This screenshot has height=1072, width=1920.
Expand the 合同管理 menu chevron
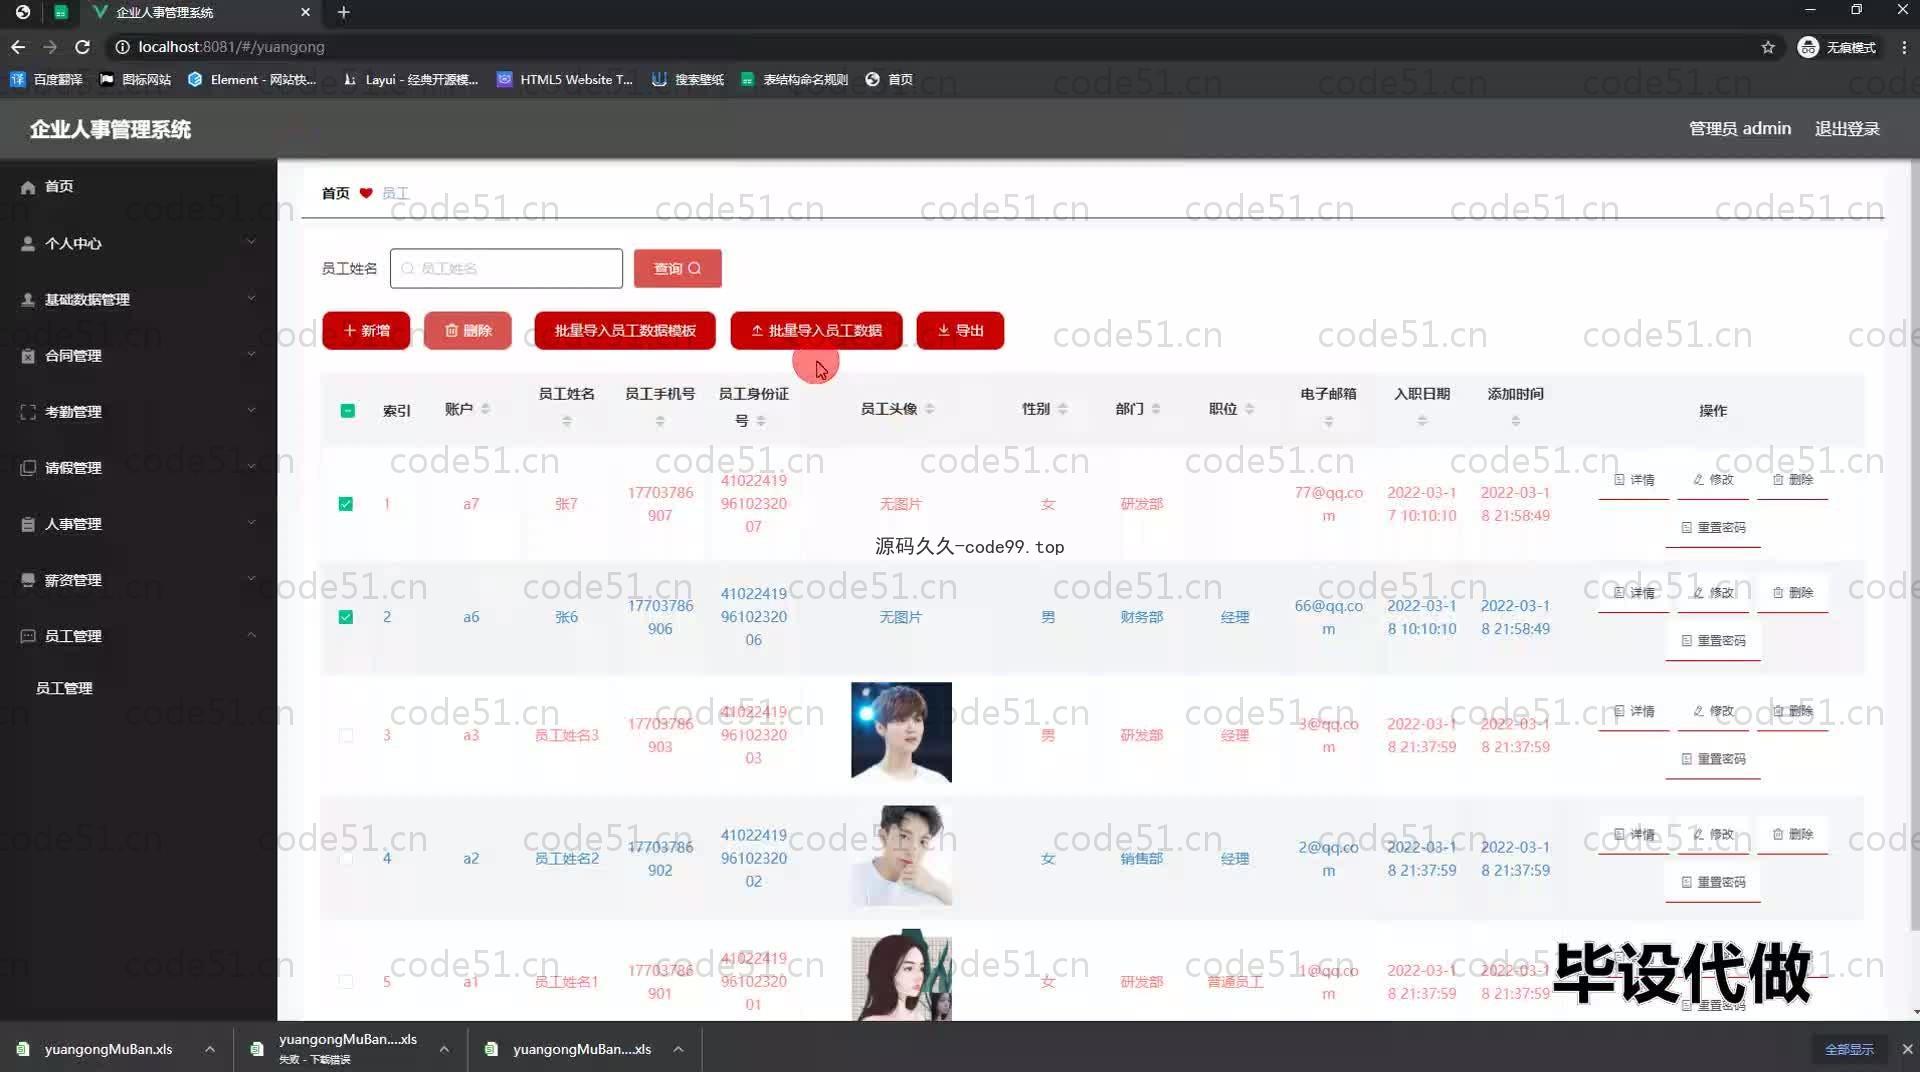[251, 354]
